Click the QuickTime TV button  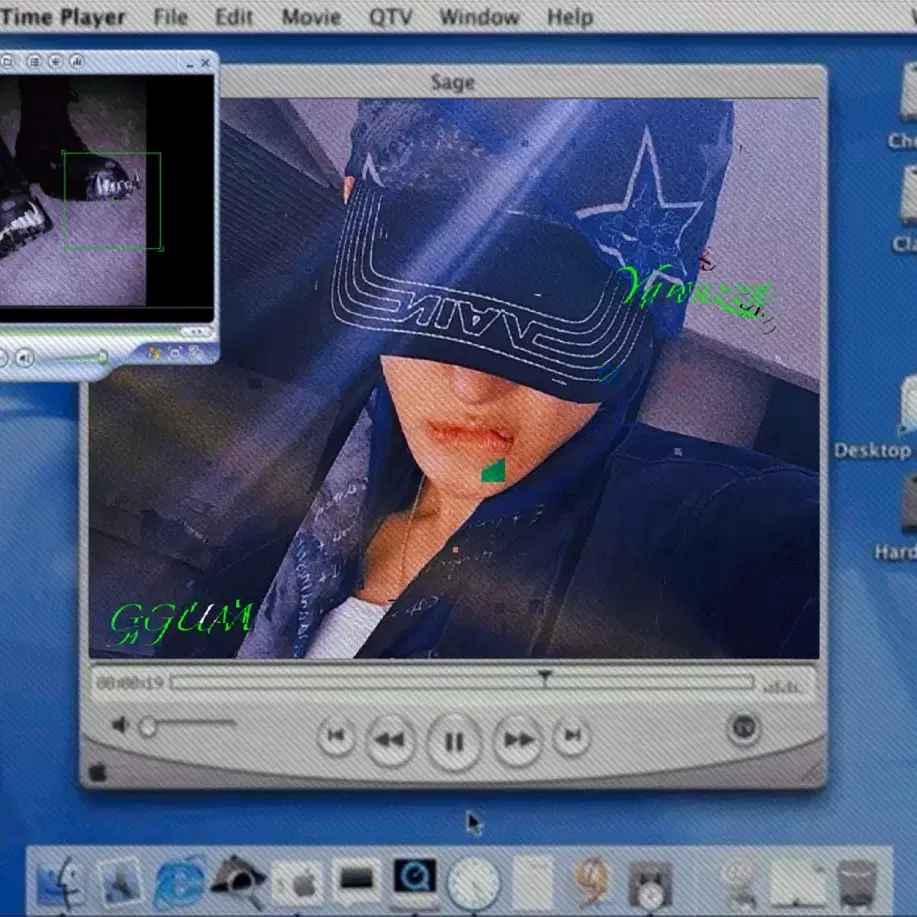[x=744, y=728]
